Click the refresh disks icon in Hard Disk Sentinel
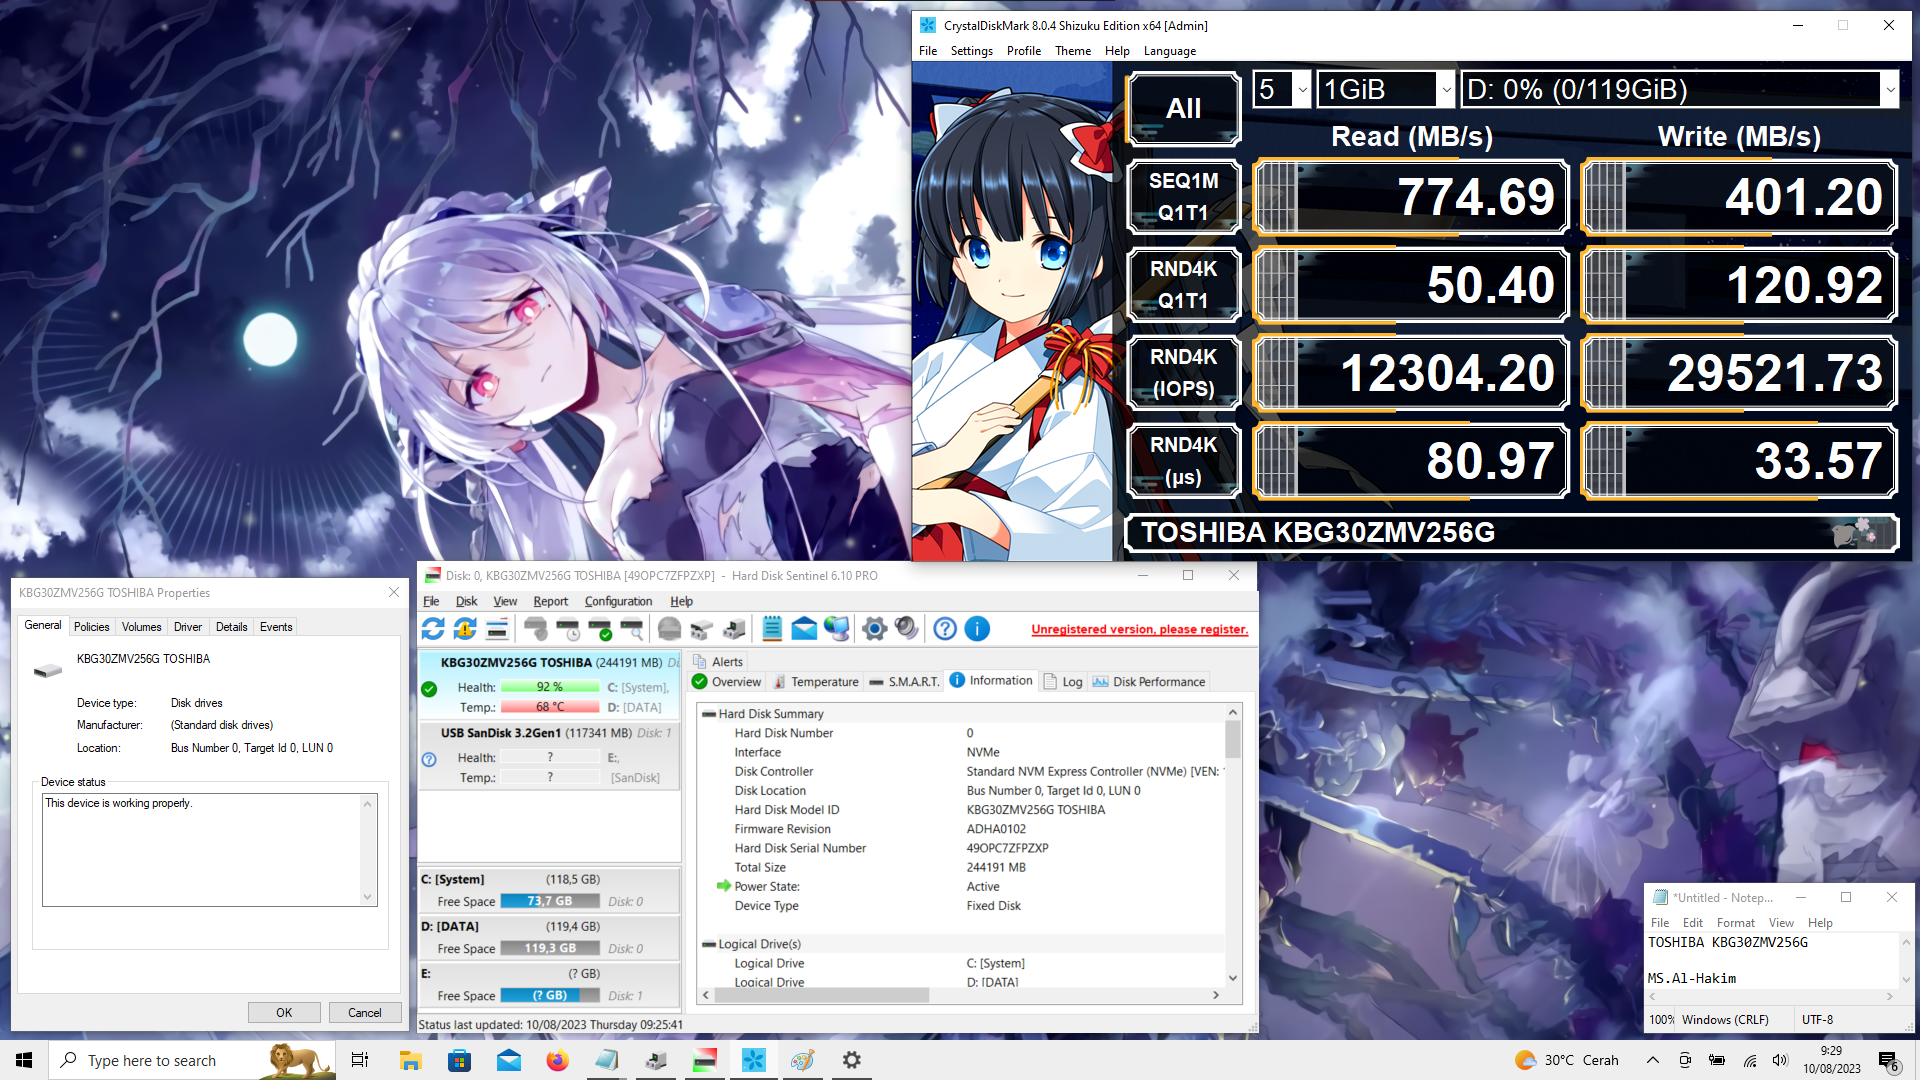1920x1080 pixels. [x=433, y=629]
